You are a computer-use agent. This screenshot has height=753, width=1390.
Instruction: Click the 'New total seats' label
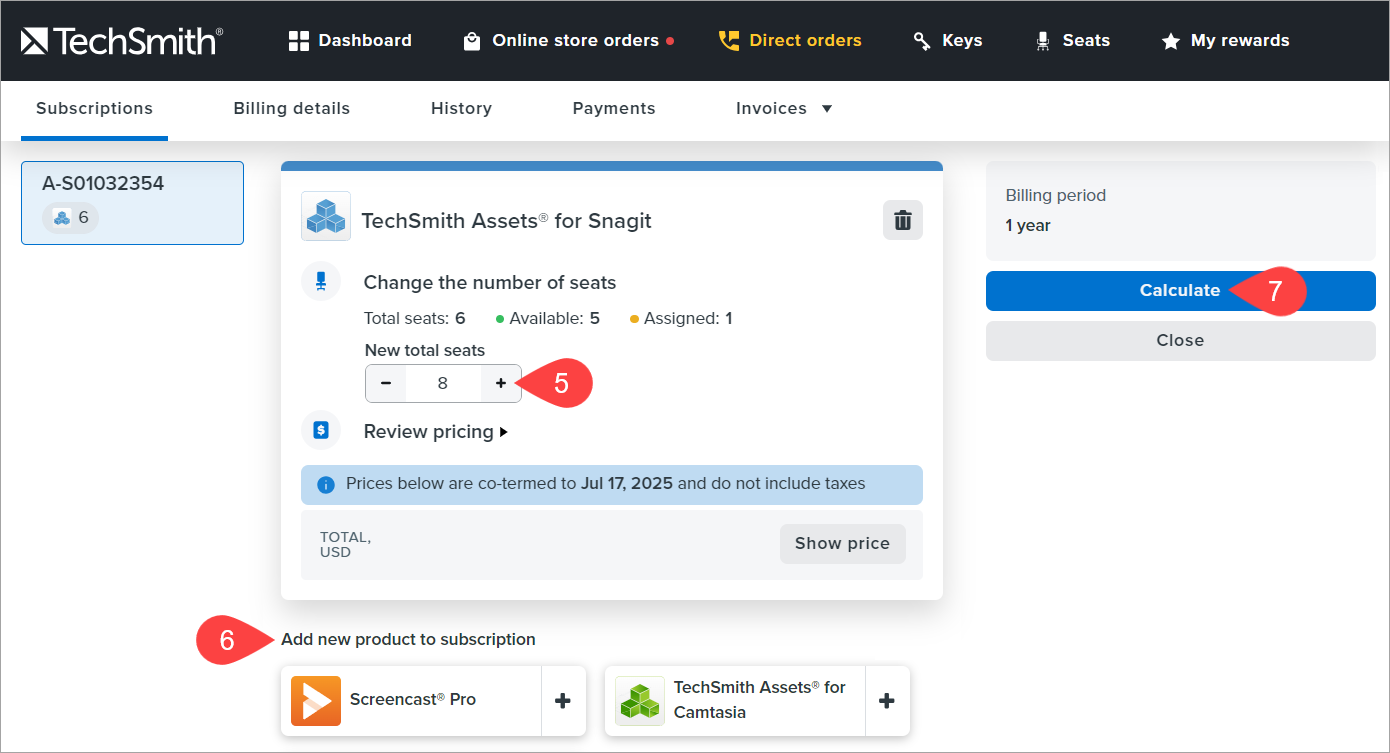[x=425, y=351]
